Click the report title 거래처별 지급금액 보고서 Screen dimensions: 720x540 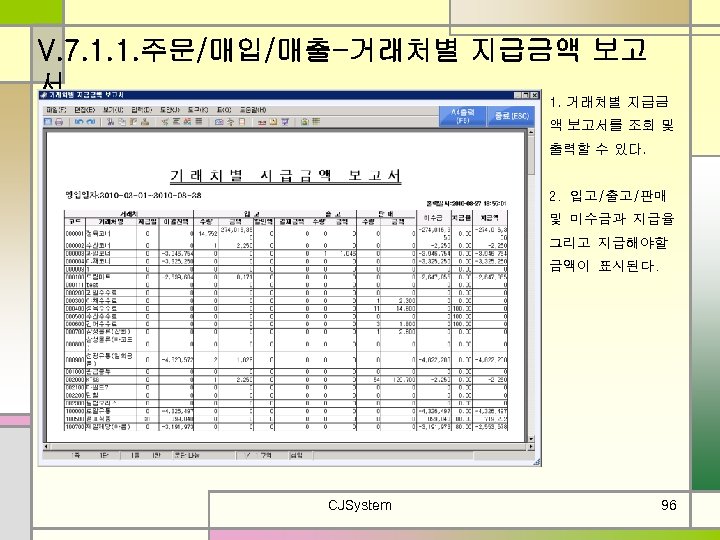(286, 176)
